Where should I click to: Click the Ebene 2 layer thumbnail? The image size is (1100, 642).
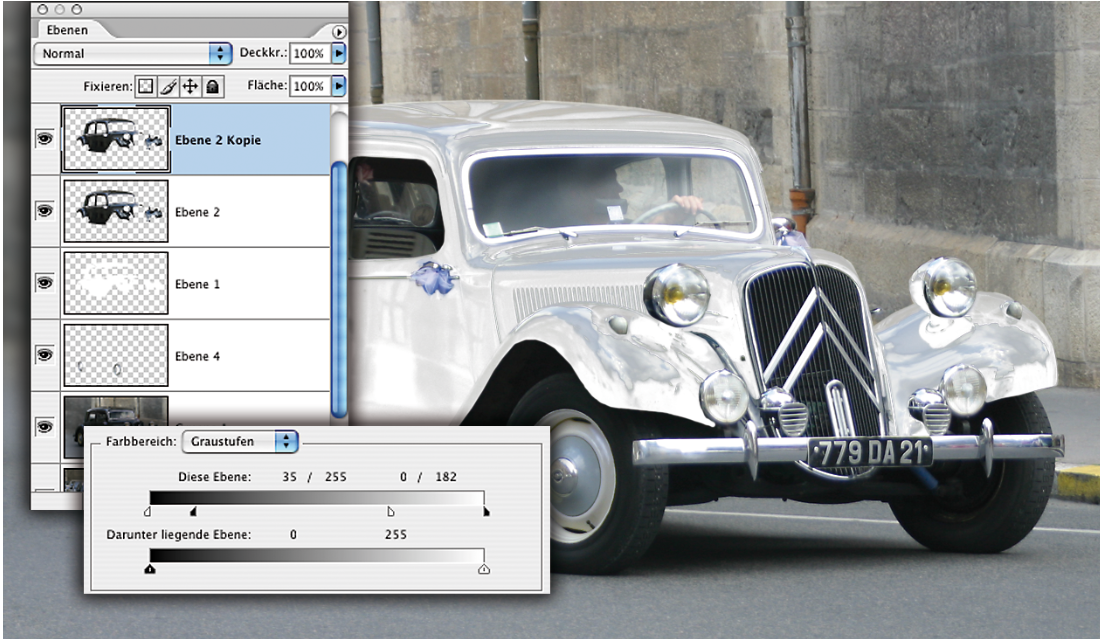tap(115, 211)
